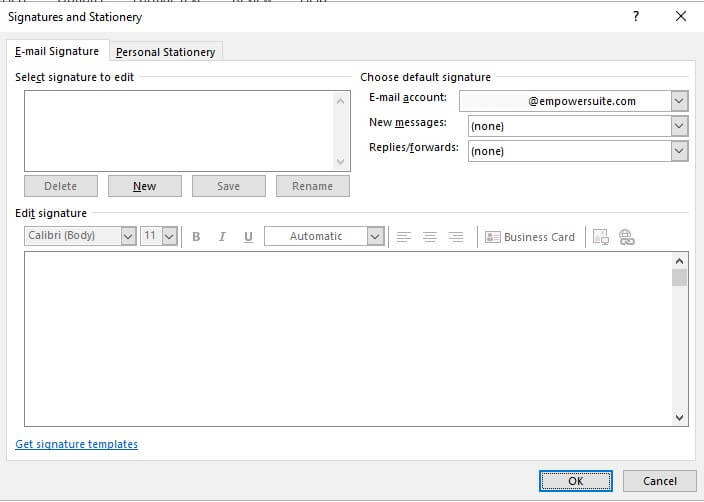Select the E-mail Signature tab
704x502 pixels.
click(x=57, y=51)
